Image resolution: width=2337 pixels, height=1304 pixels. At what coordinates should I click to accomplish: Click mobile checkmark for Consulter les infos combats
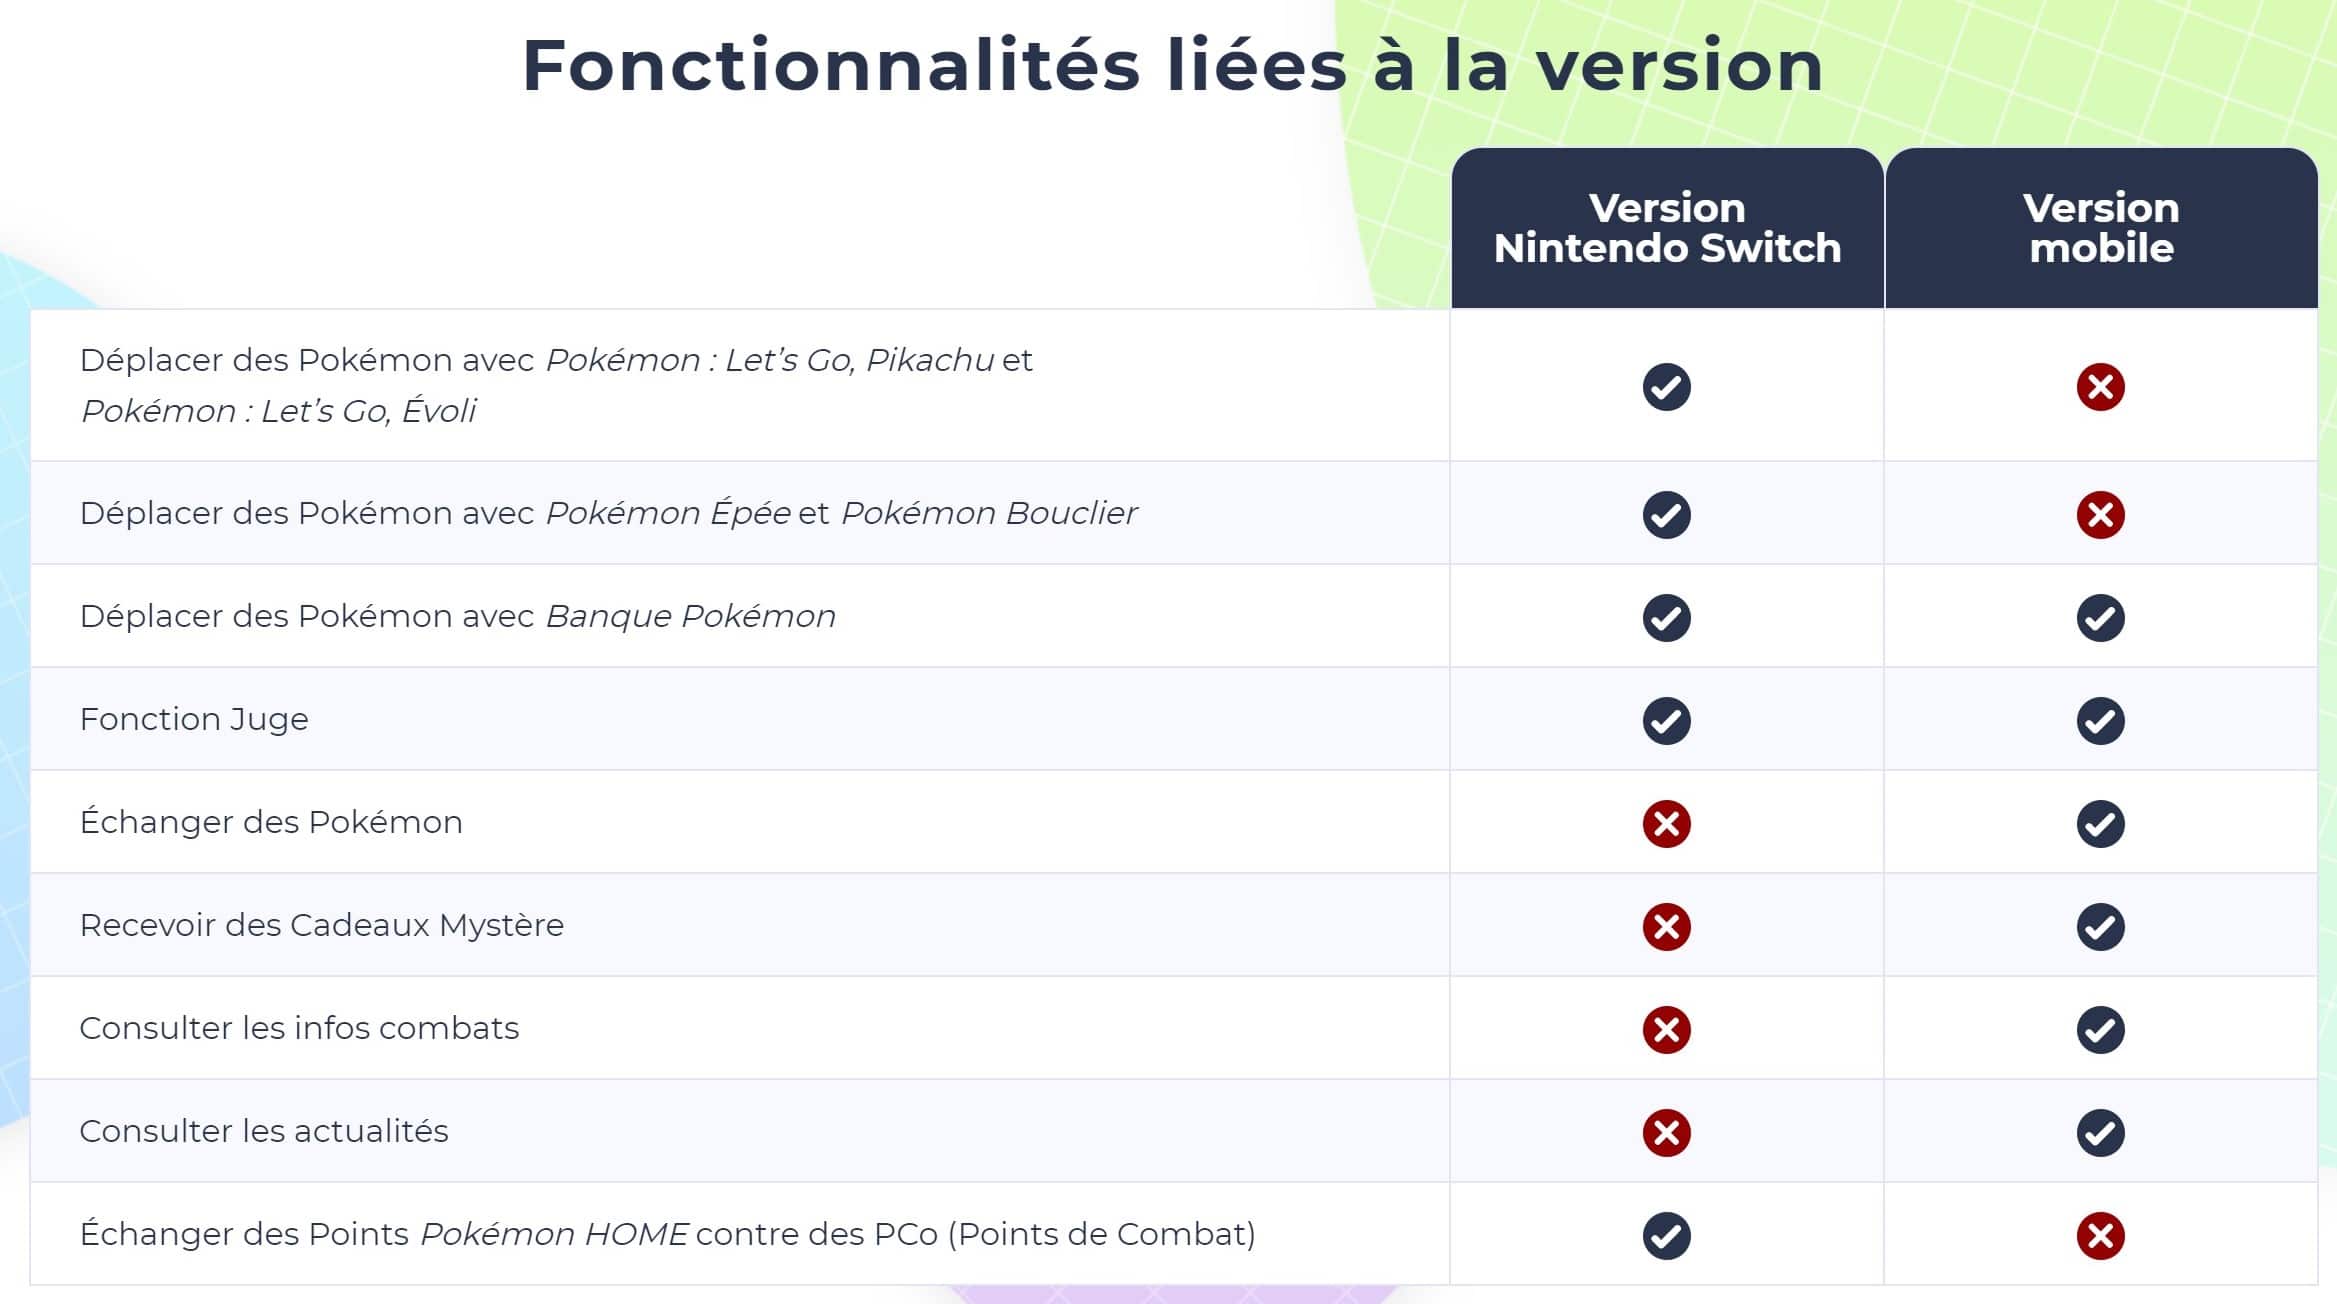click(2100, 1030)
